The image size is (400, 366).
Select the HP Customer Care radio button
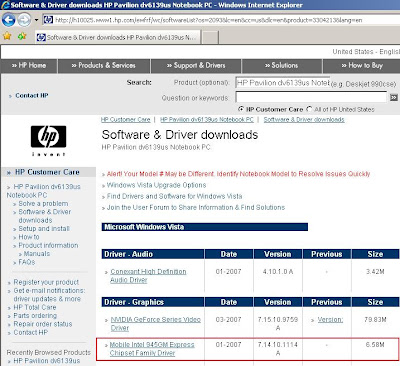(241, 109)
